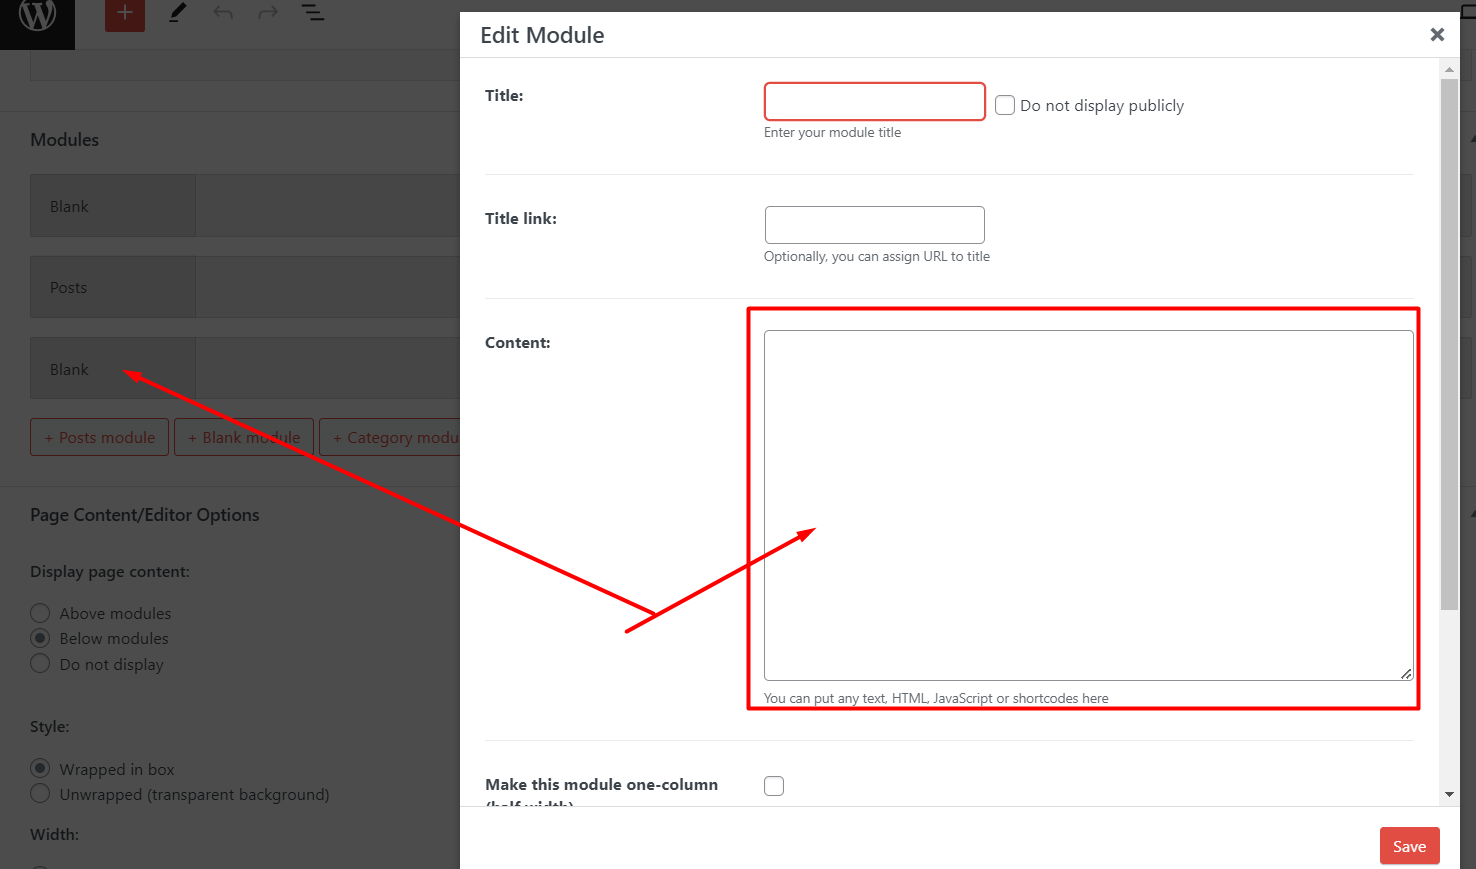The height and width of the screenshot is (869, 1476).
Task: Check Do not display publicly
Action: tap(1005, 105)
